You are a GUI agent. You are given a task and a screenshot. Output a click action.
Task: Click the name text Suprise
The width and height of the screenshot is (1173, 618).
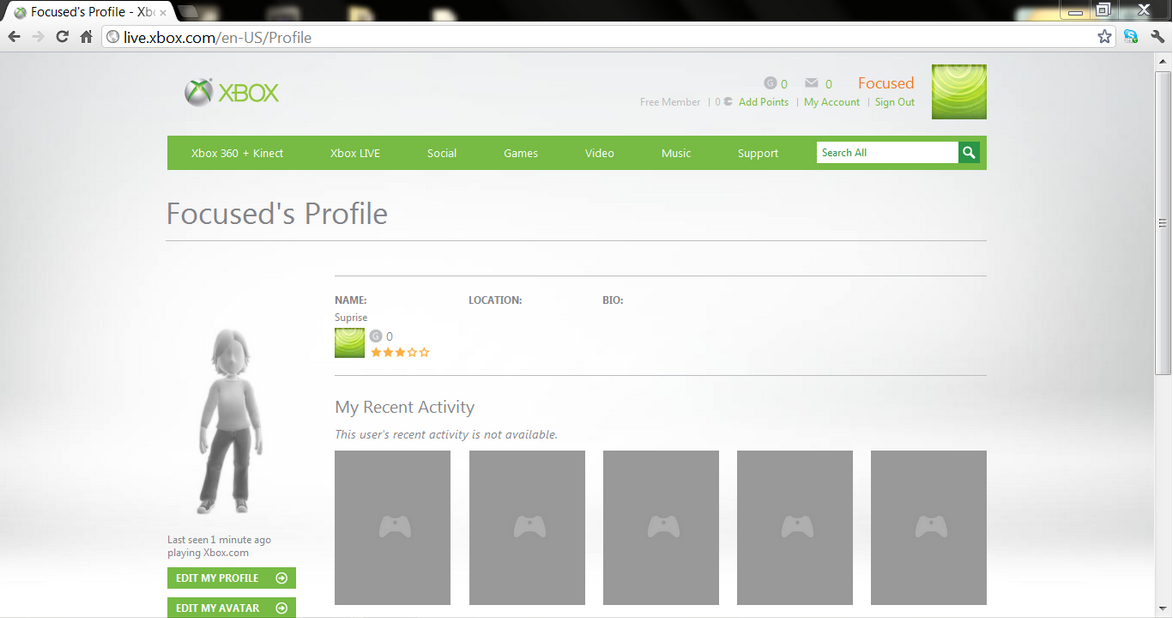[x=351, y=317]
